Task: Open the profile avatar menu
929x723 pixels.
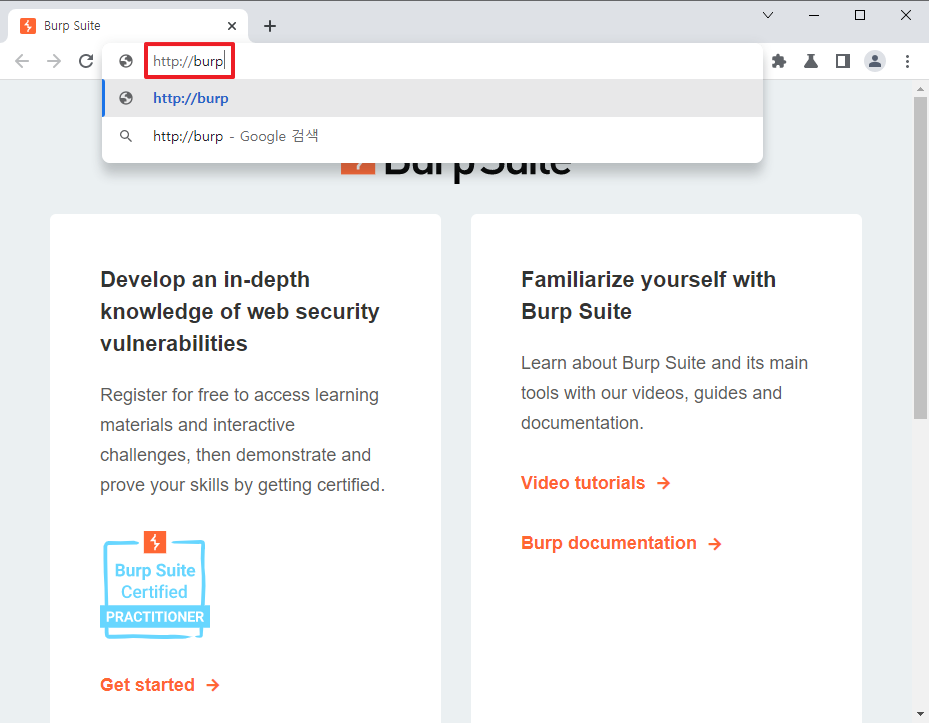Action: 874,61
